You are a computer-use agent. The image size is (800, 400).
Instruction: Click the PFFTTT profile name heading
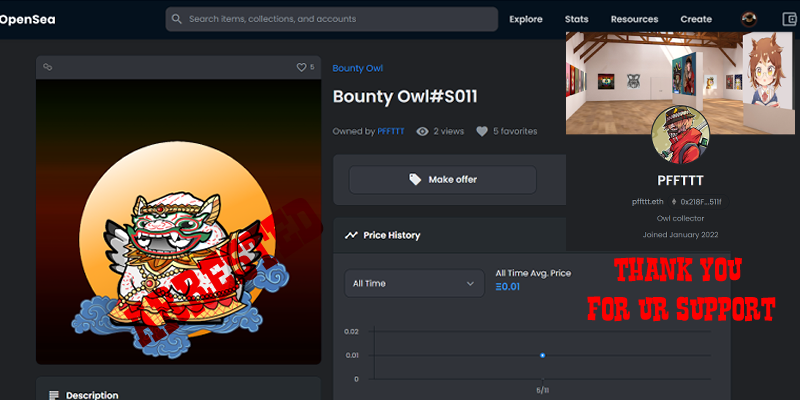[x=680, y=181]
